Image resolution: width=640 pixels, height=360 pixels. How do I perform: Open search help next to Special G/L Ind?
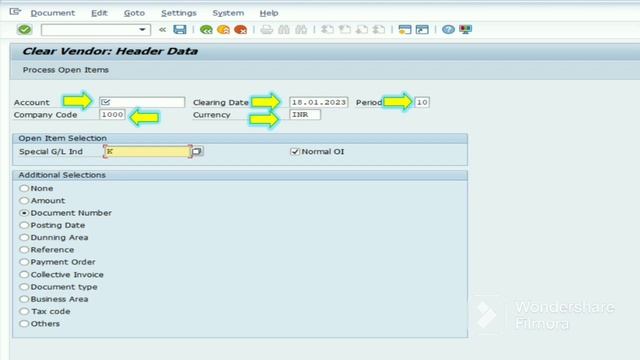pos(197,151)
